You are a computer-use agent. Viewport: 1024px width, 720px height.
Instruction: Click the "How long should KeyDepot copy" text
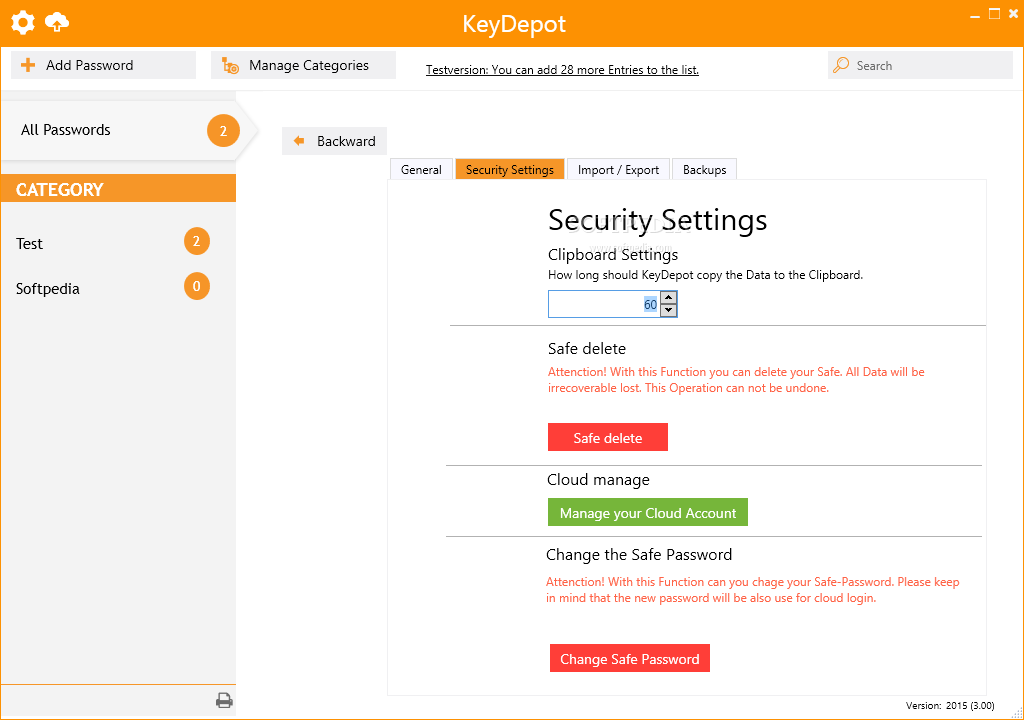coord(705,275)
